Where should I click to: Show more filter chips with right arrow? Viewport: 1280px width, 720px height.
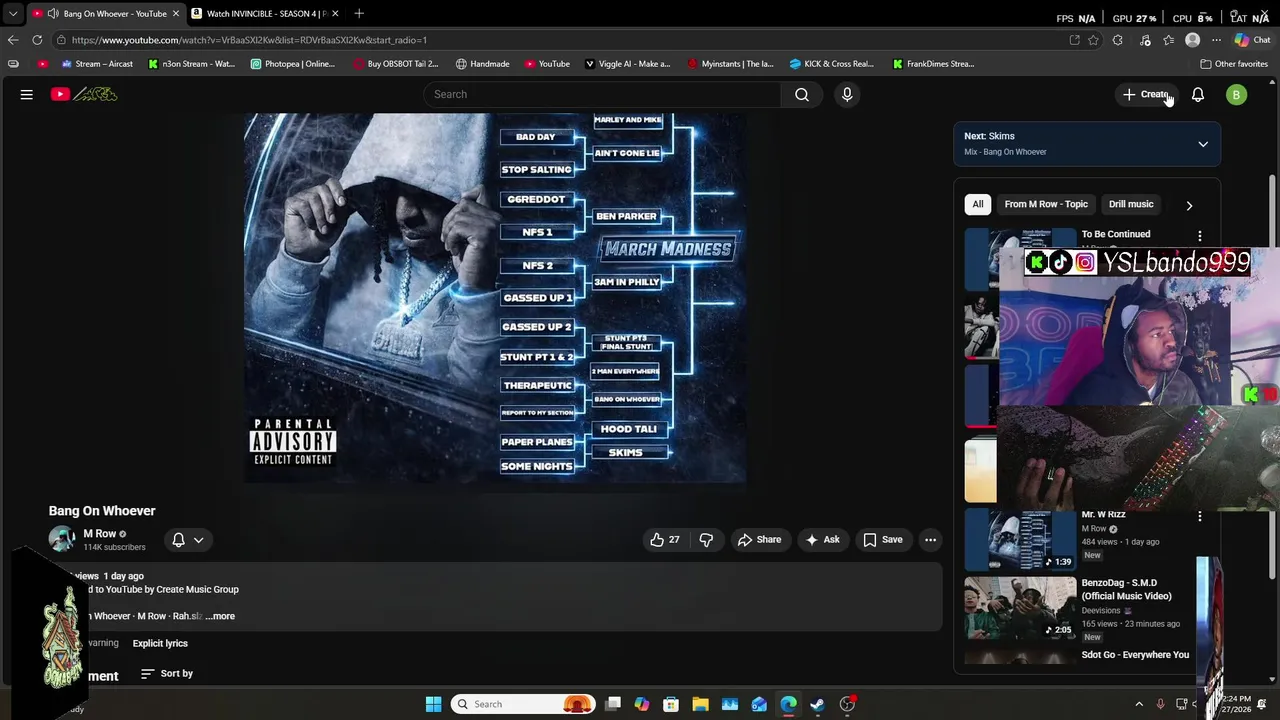click(x=1189, y=205)
